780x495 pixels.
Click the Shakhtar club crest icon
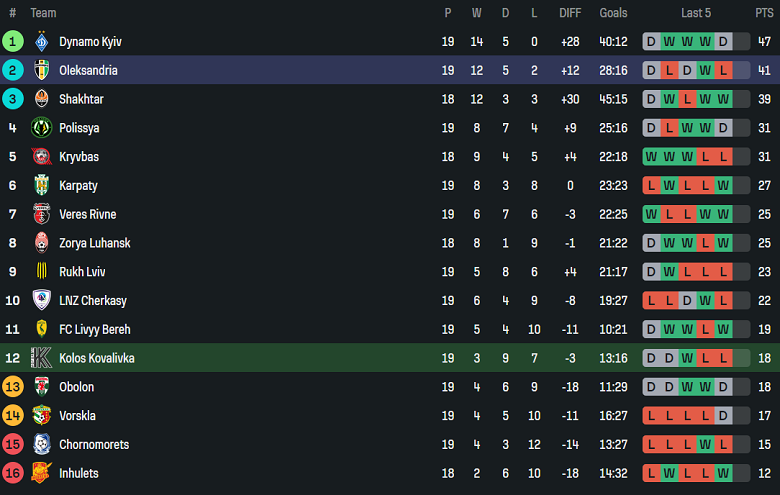[x=42, y=99]
